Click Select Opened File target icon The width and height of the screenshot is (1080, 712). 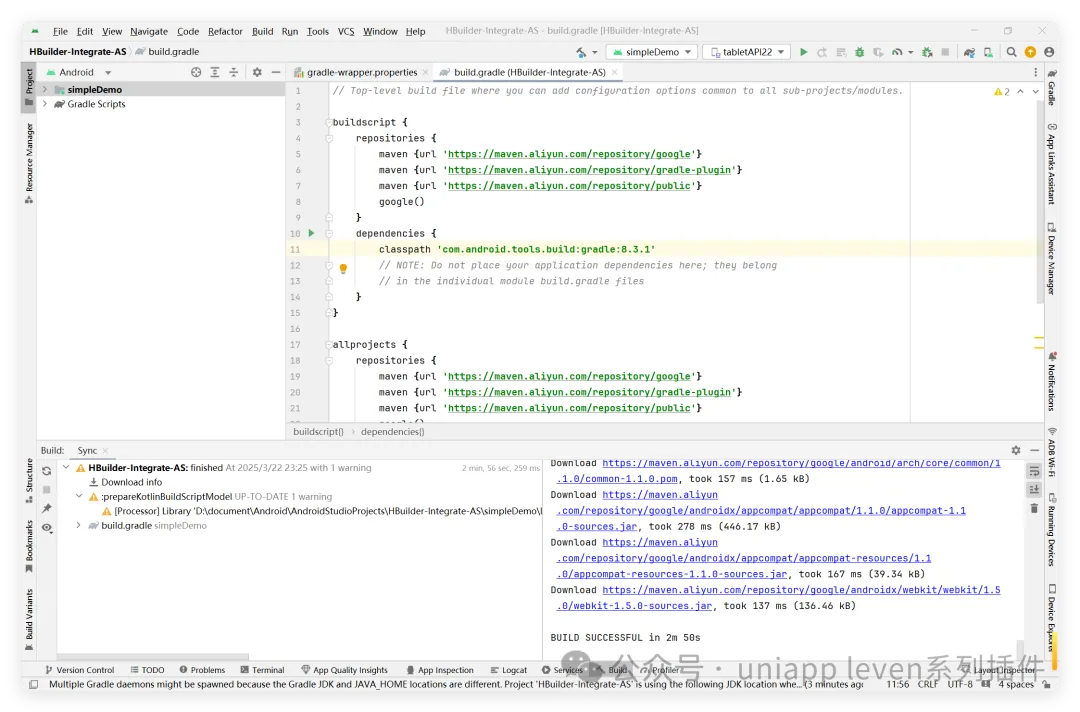[196, 72]
